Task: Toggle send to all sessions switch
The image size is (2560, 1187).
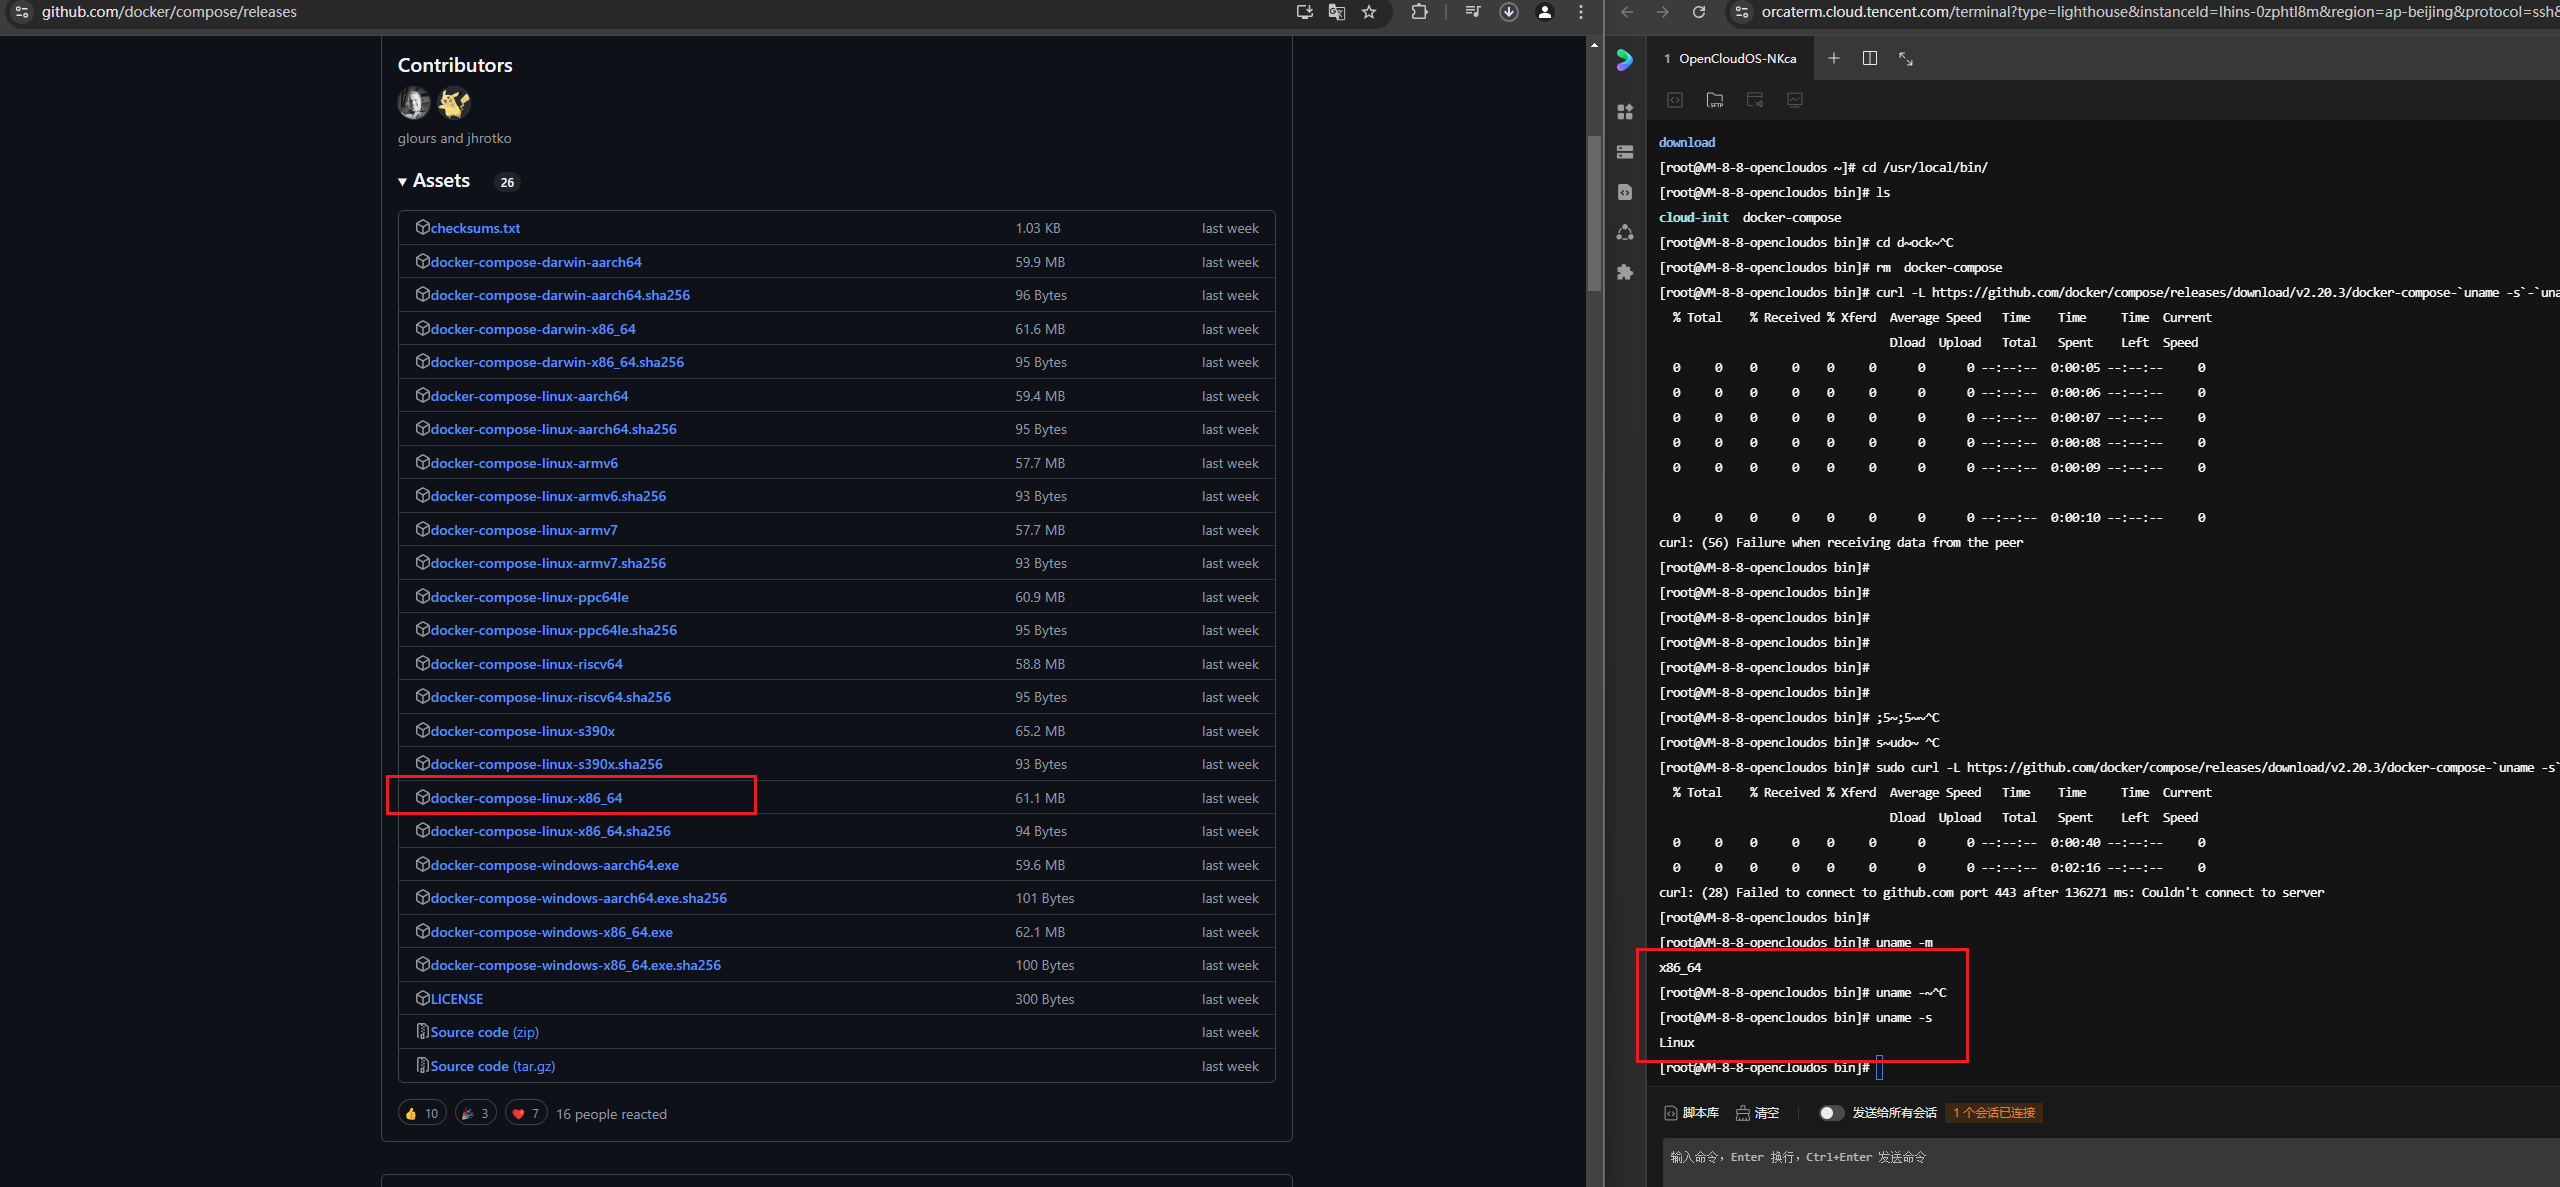Action: tap(1830, 1113)
